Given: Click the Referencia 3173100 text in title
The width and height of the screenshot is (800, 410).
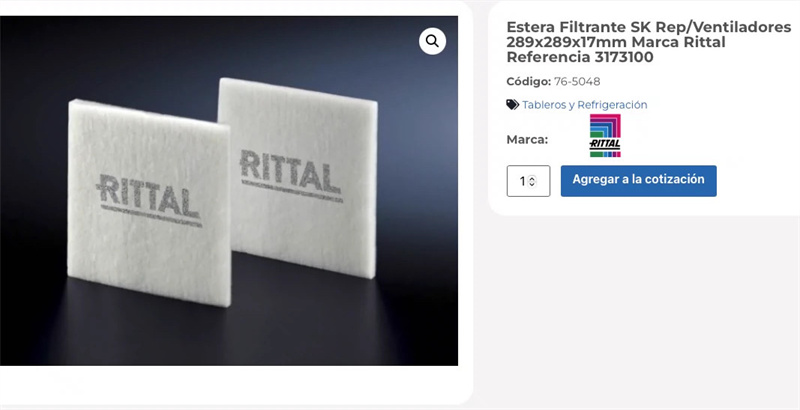Looking at the screenshot, I should click(x=580, y=57).
